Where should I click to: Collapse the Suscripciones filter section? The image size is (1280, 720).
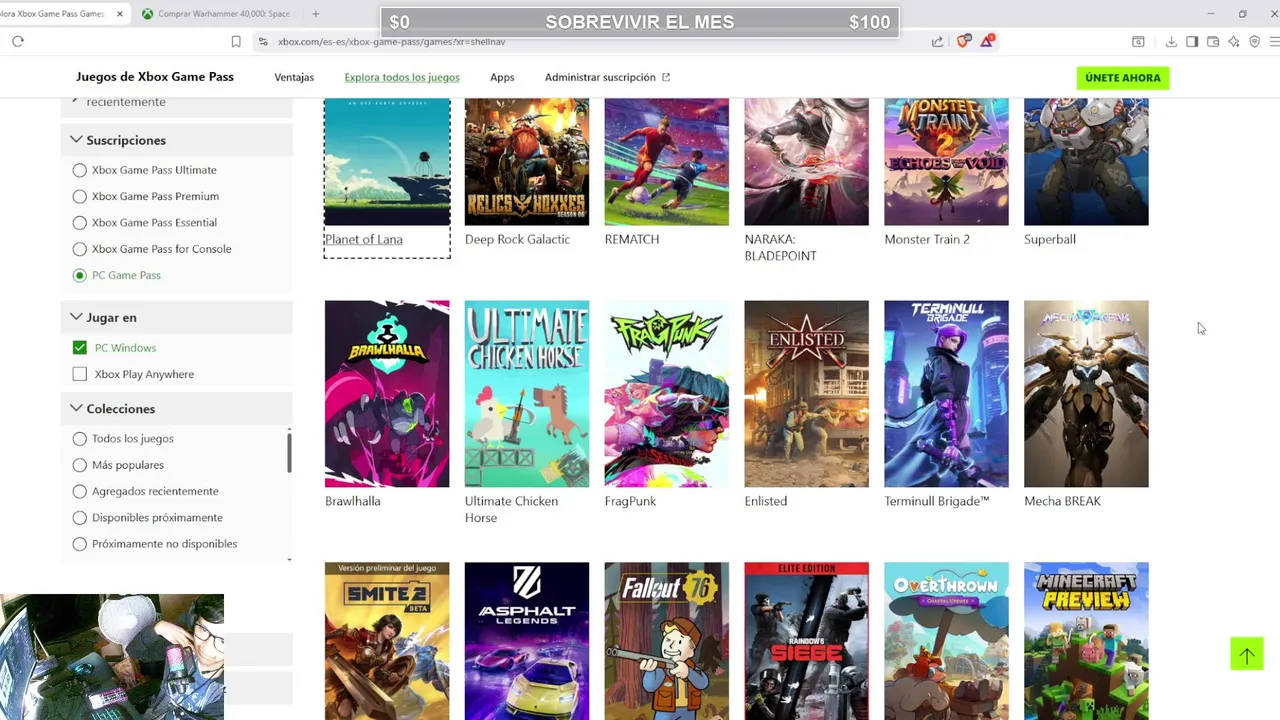tap(177, 140)
